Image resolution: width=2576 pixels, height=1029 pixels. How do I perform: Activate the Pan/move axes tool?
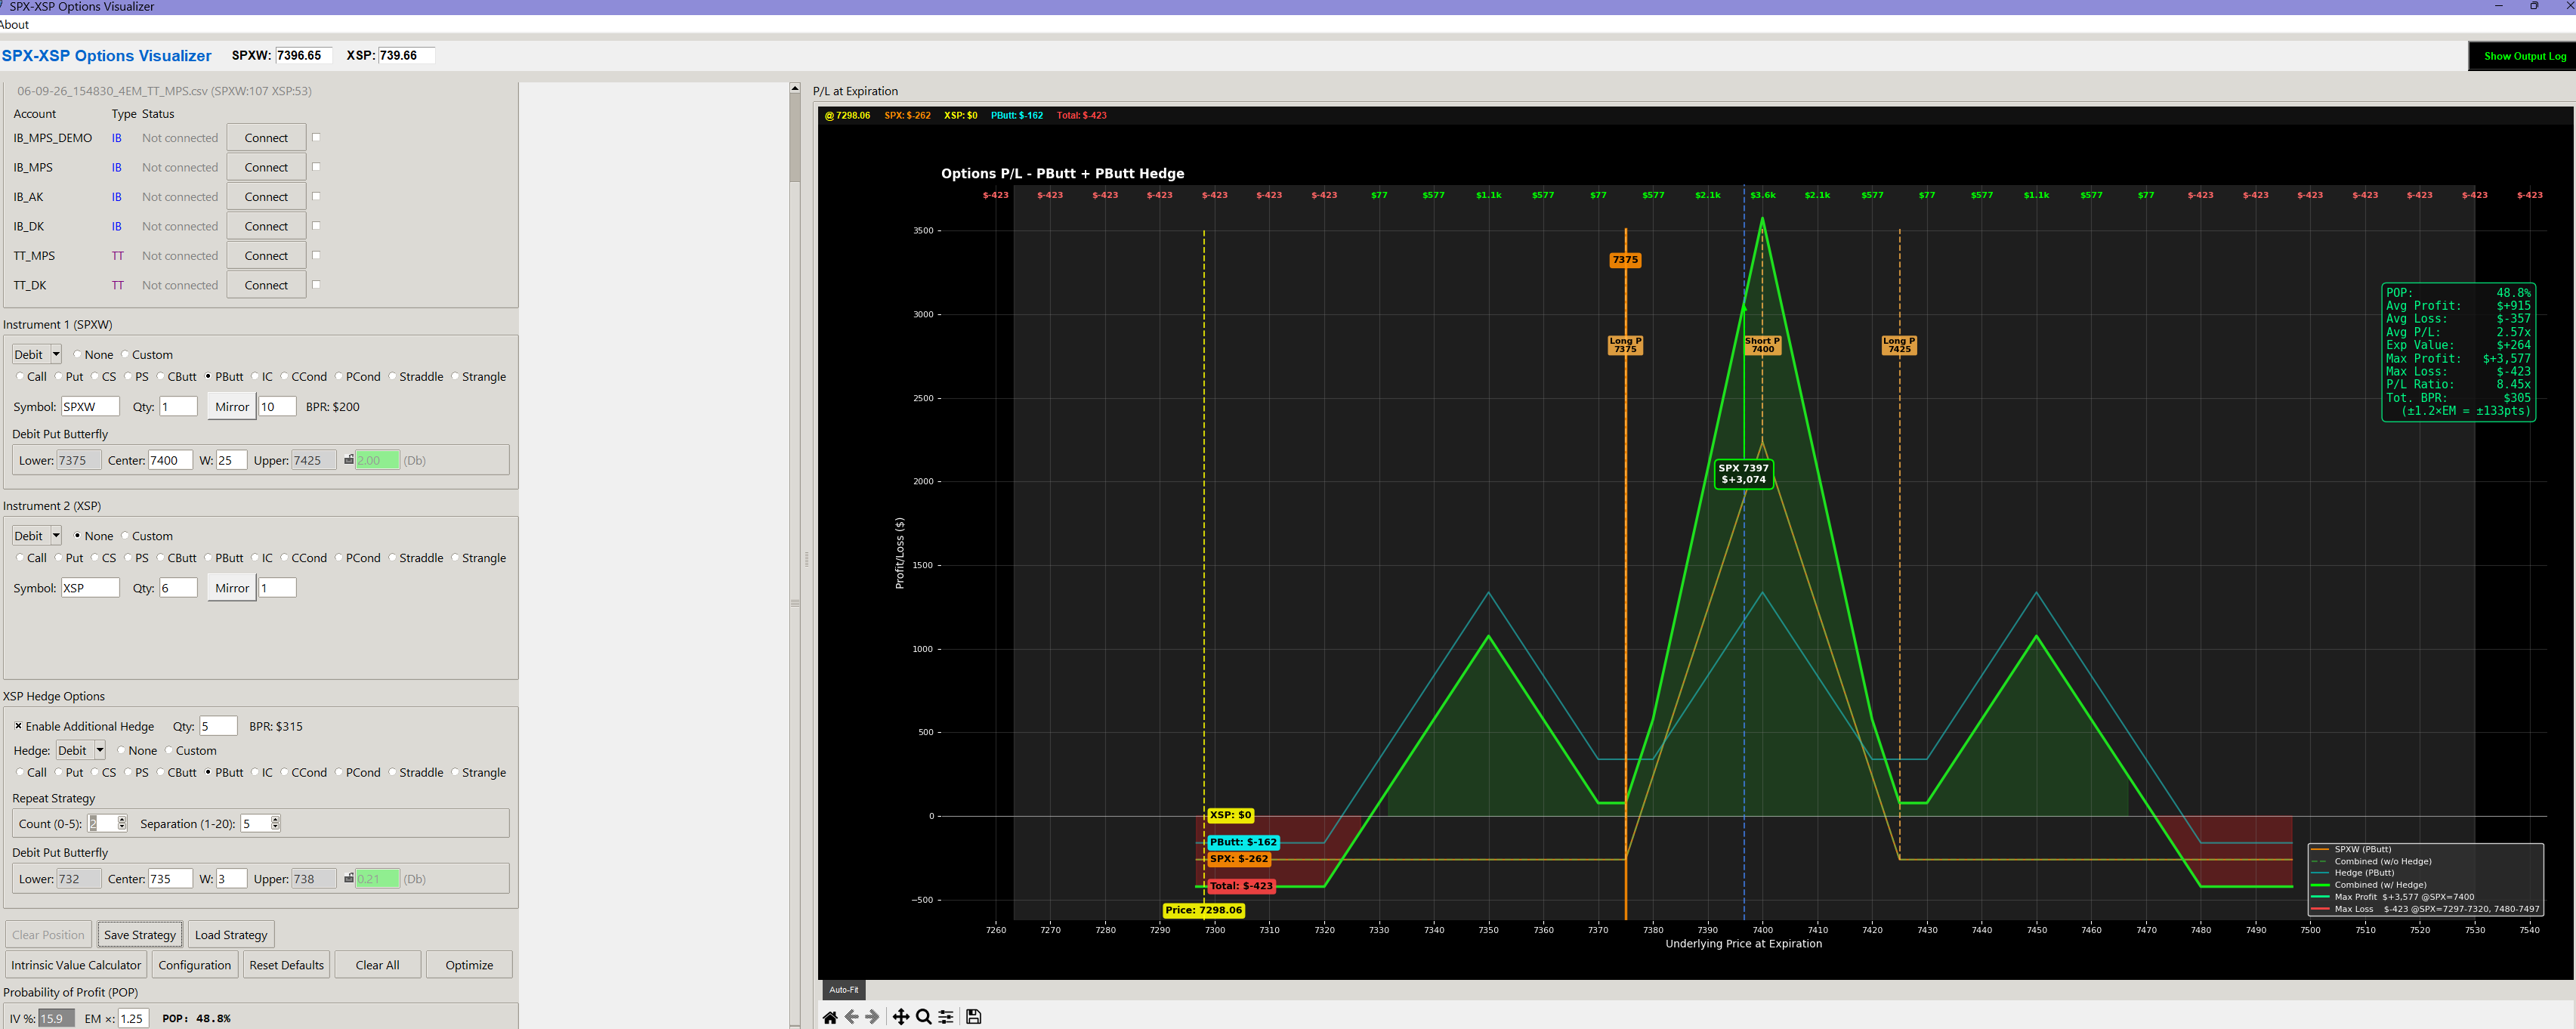point(901,1017)
